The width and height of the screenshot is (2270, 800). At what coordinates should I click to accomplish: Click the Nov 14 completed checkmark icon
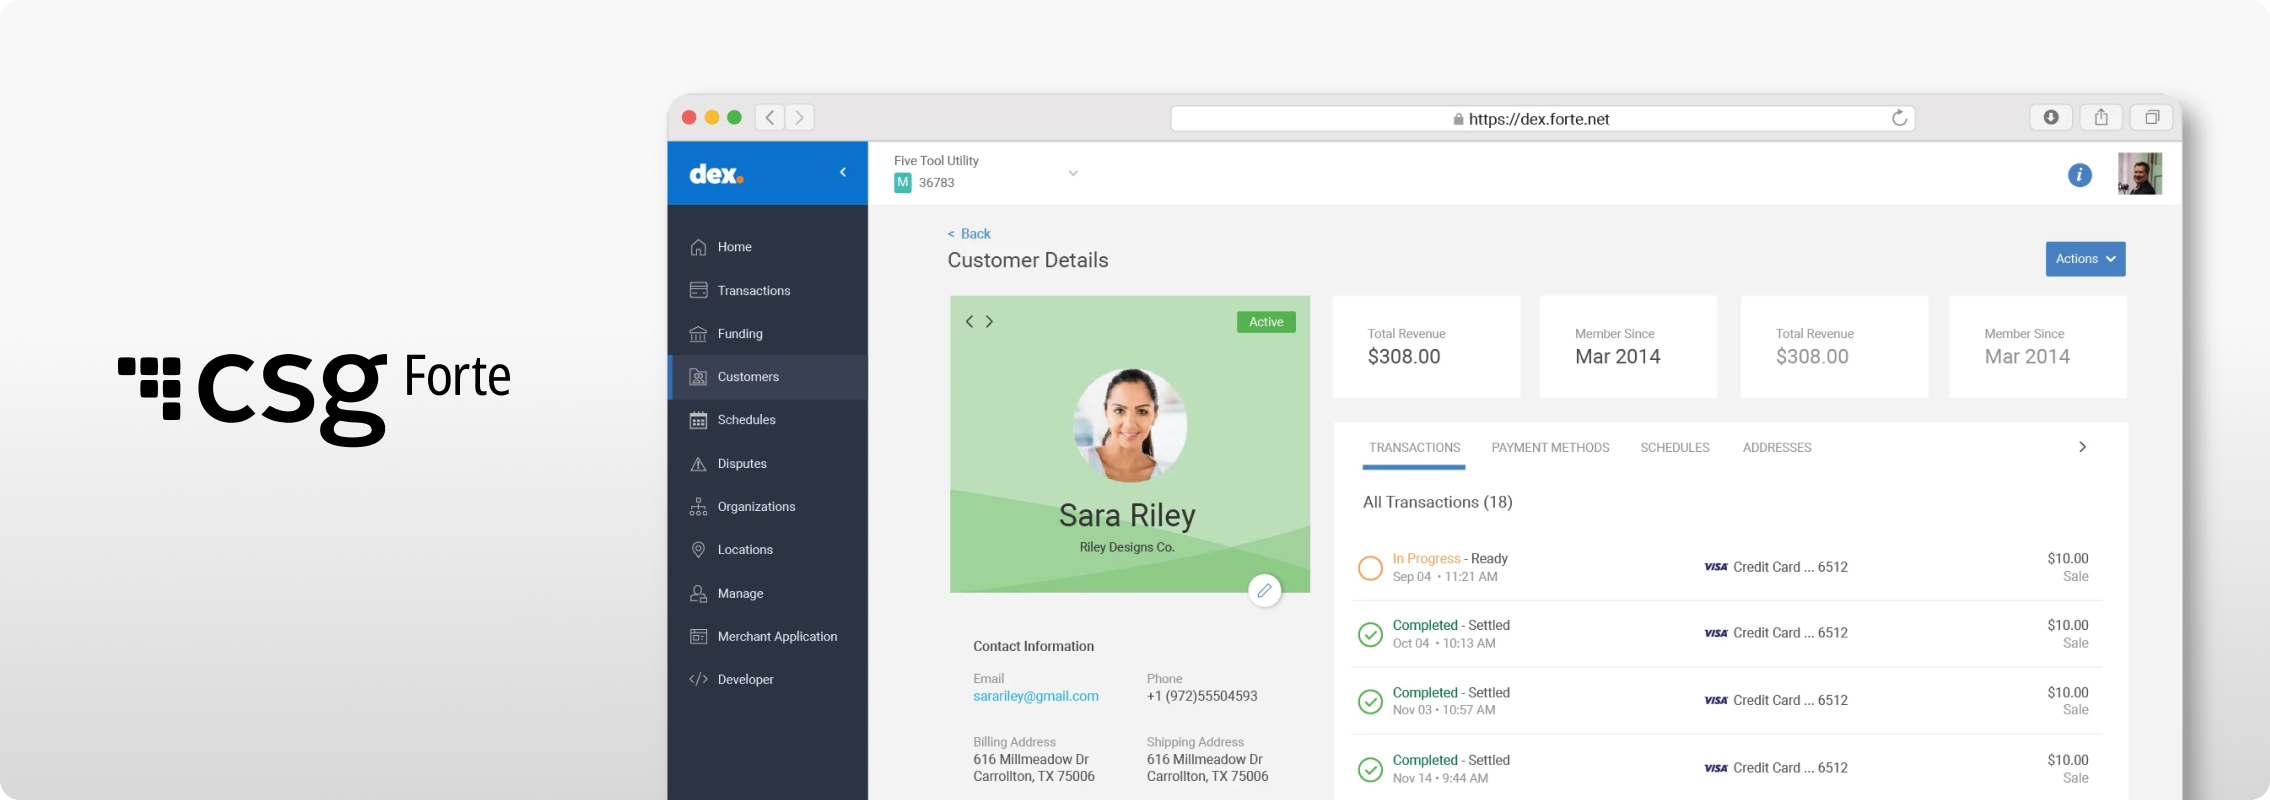(x=1370, y=769)
